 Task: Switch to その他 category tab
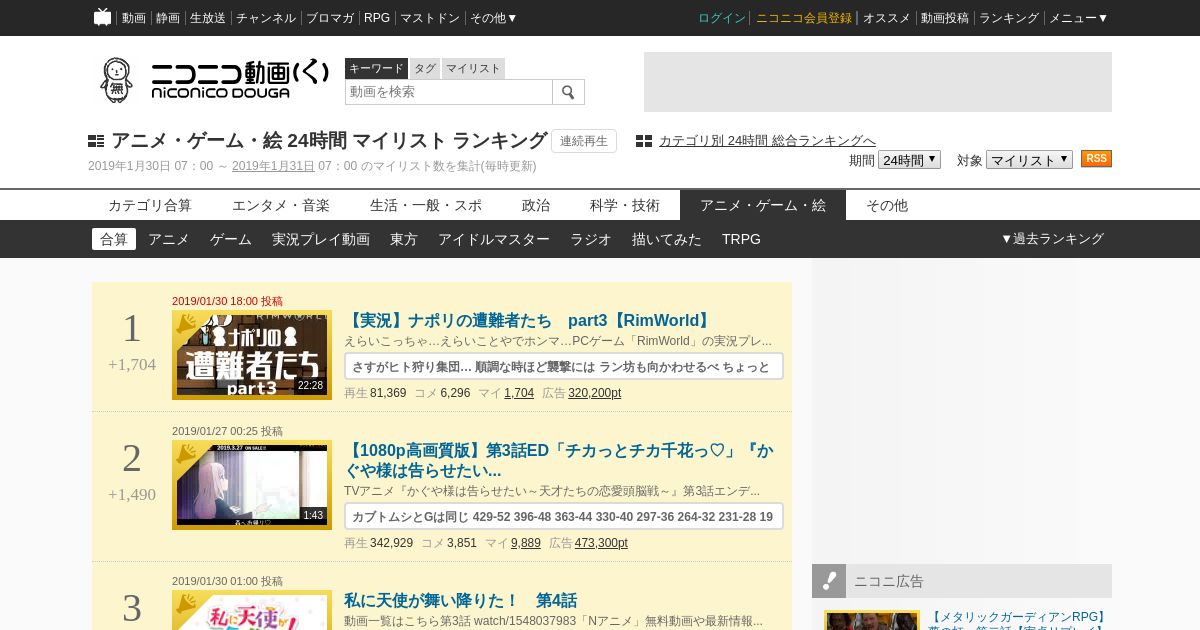[x=887, y=205]
